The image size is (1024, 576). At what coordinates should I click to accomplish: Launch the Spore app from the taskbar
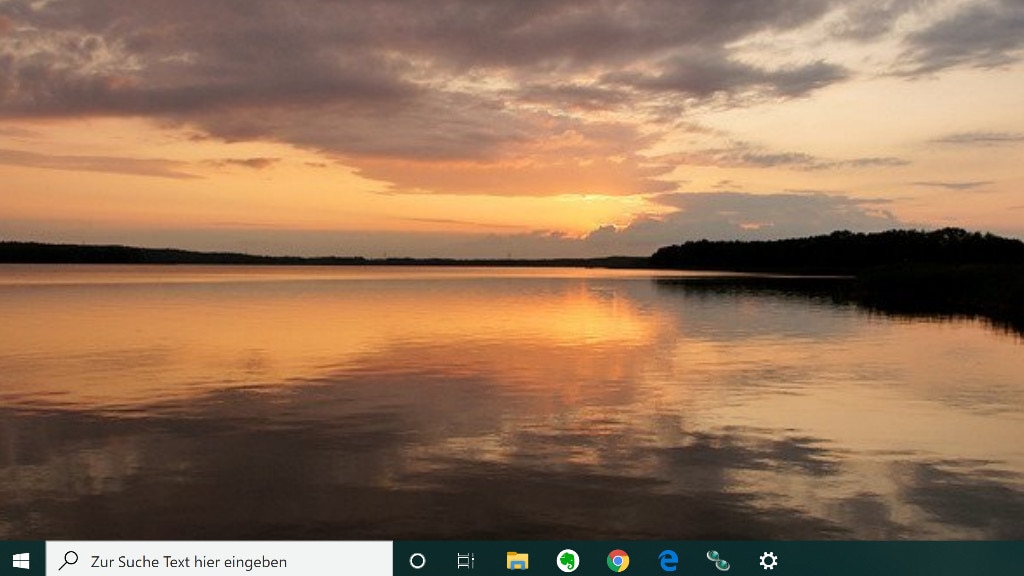[717, 561]
